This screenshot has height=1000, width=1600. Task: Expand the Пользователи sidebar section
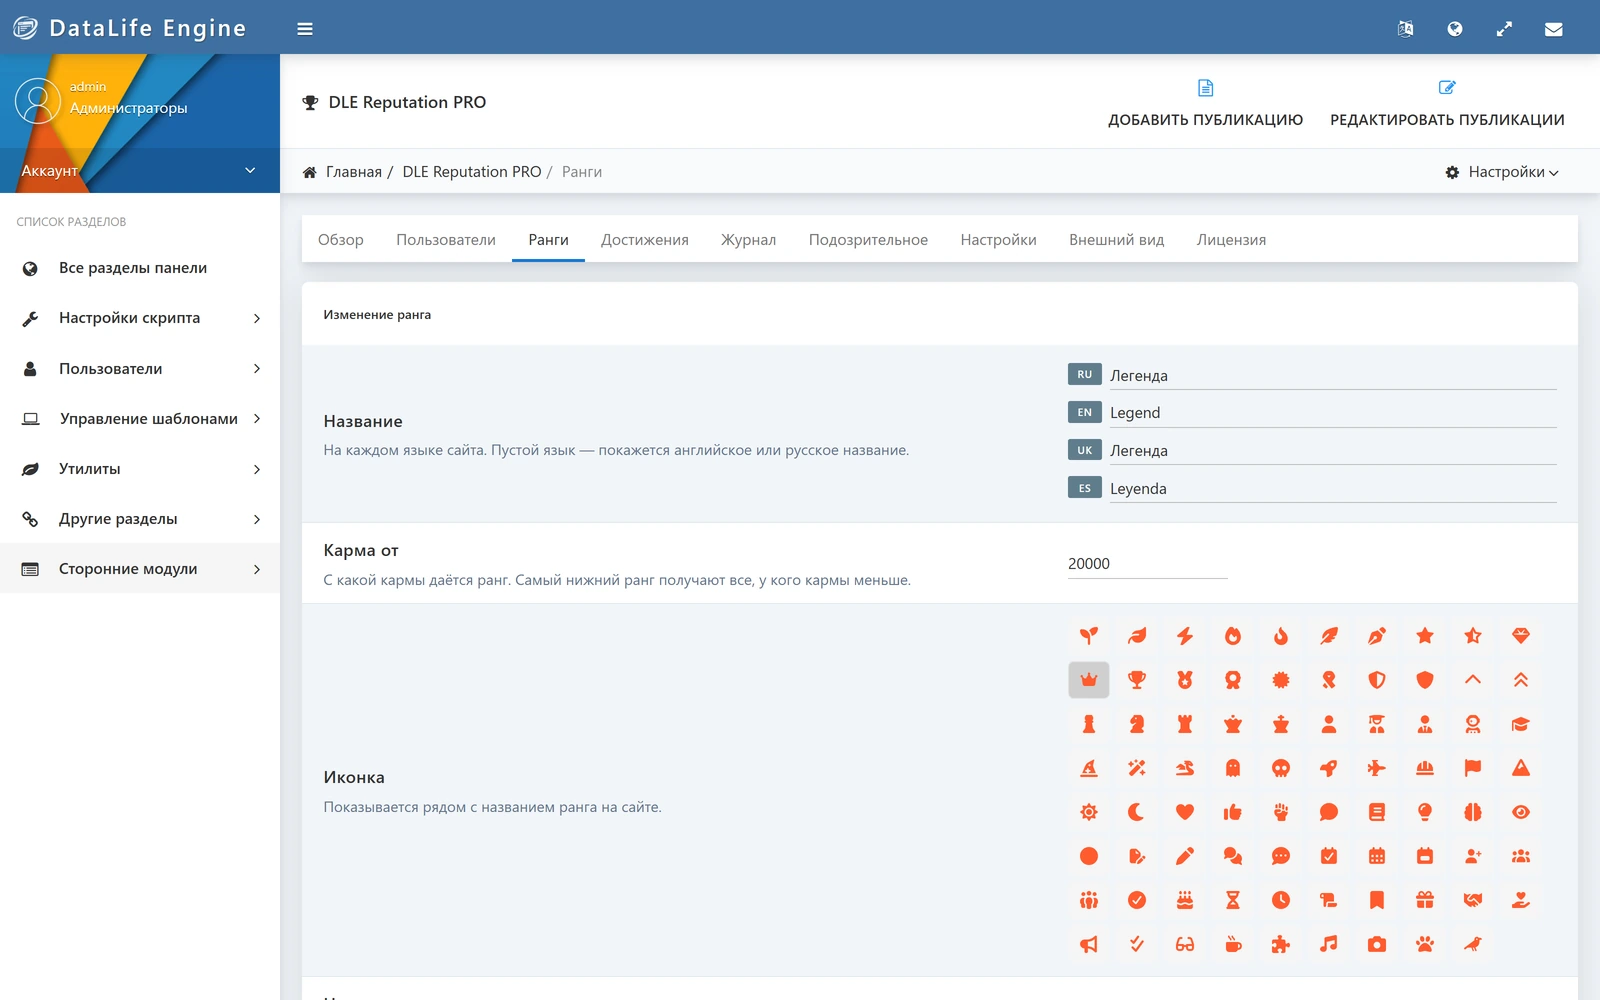140,368
